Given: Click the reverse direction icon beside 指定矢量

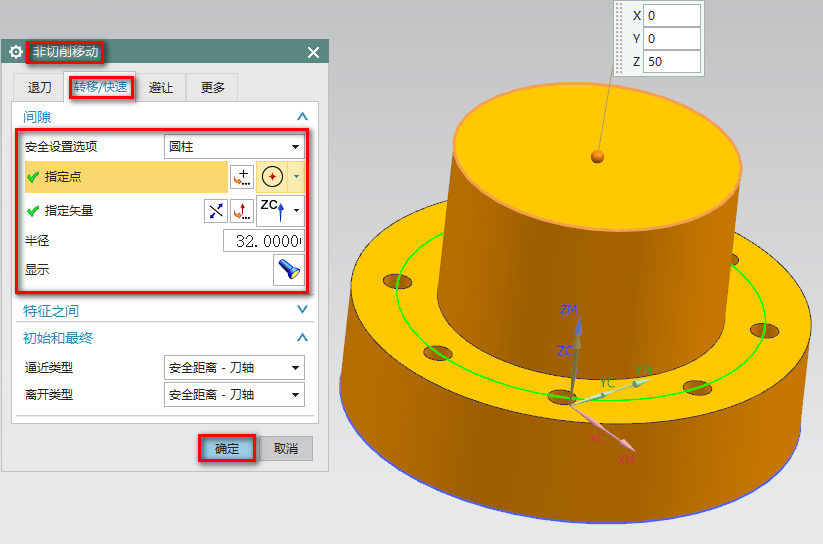Looking at the screenshot, I should coord(216,211).
